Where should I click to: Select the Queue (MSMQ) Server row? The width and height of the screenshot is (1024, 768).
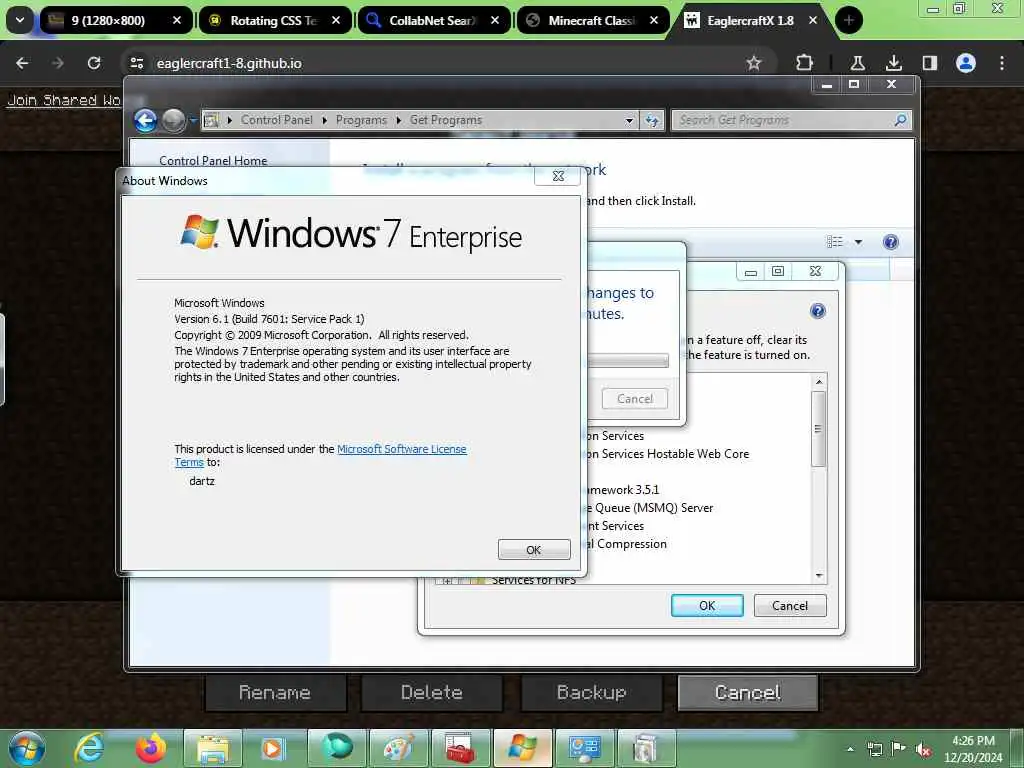coord(649,507)
